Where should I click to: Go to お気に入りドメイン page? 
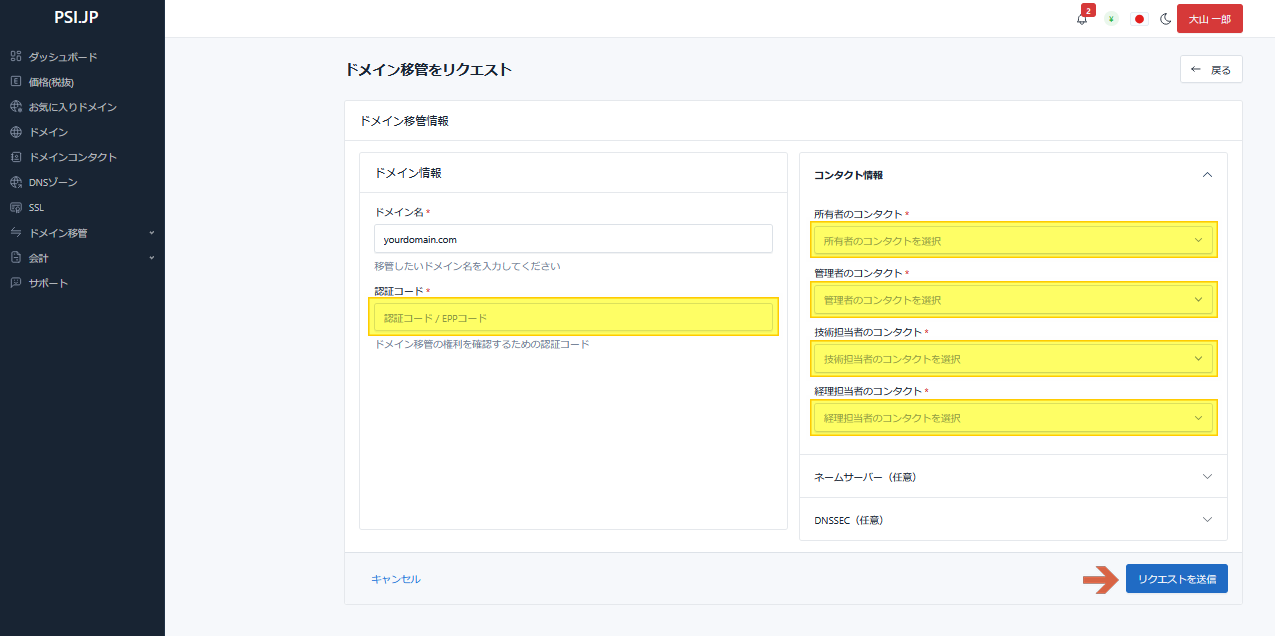[72, 107]
